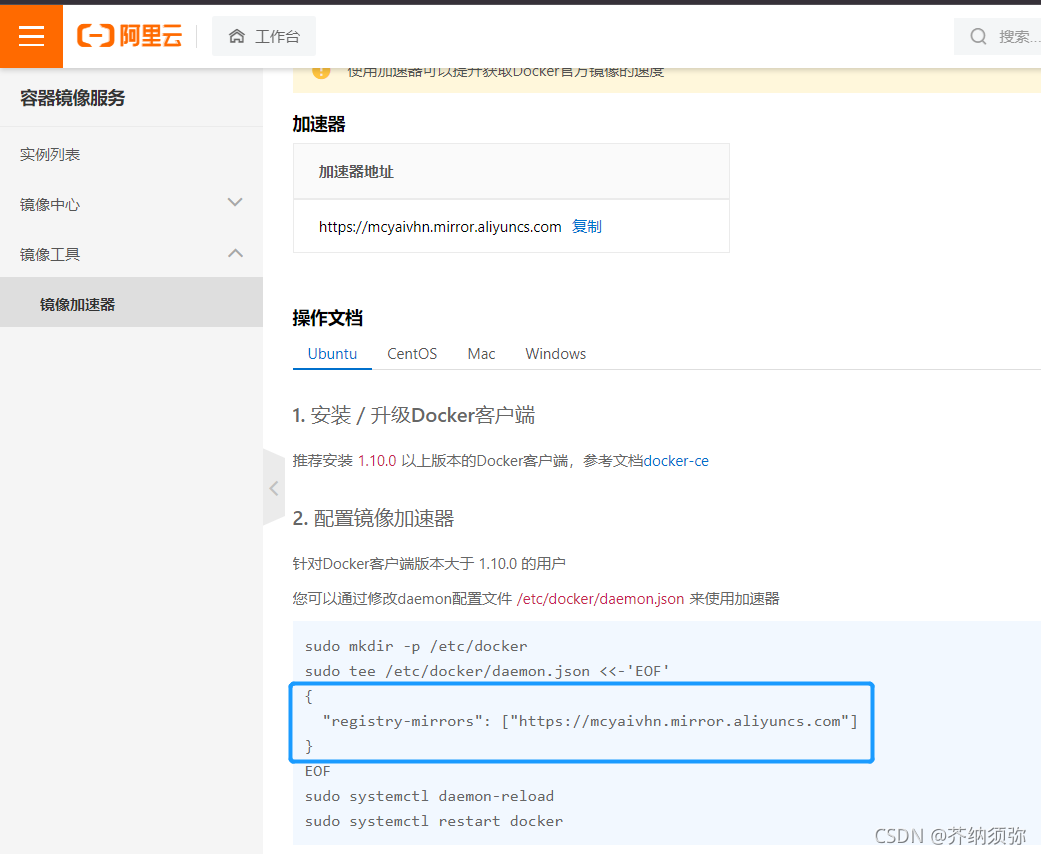The width and height of the screenshot is (1041, 854).
Task: Select the home icon next to 工作台
Action: click(235, 35)
